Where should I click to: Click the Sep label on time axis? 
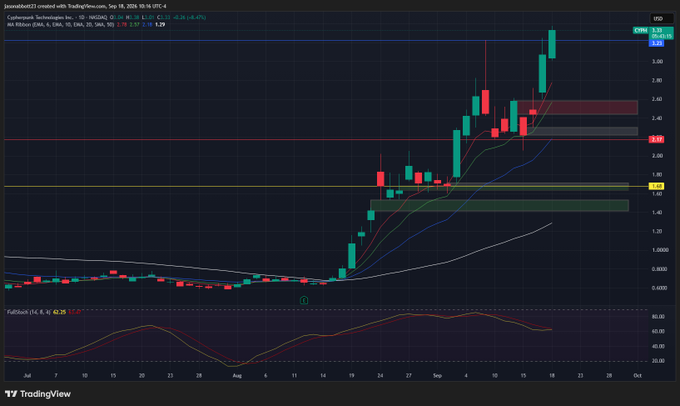coord(437,376)
